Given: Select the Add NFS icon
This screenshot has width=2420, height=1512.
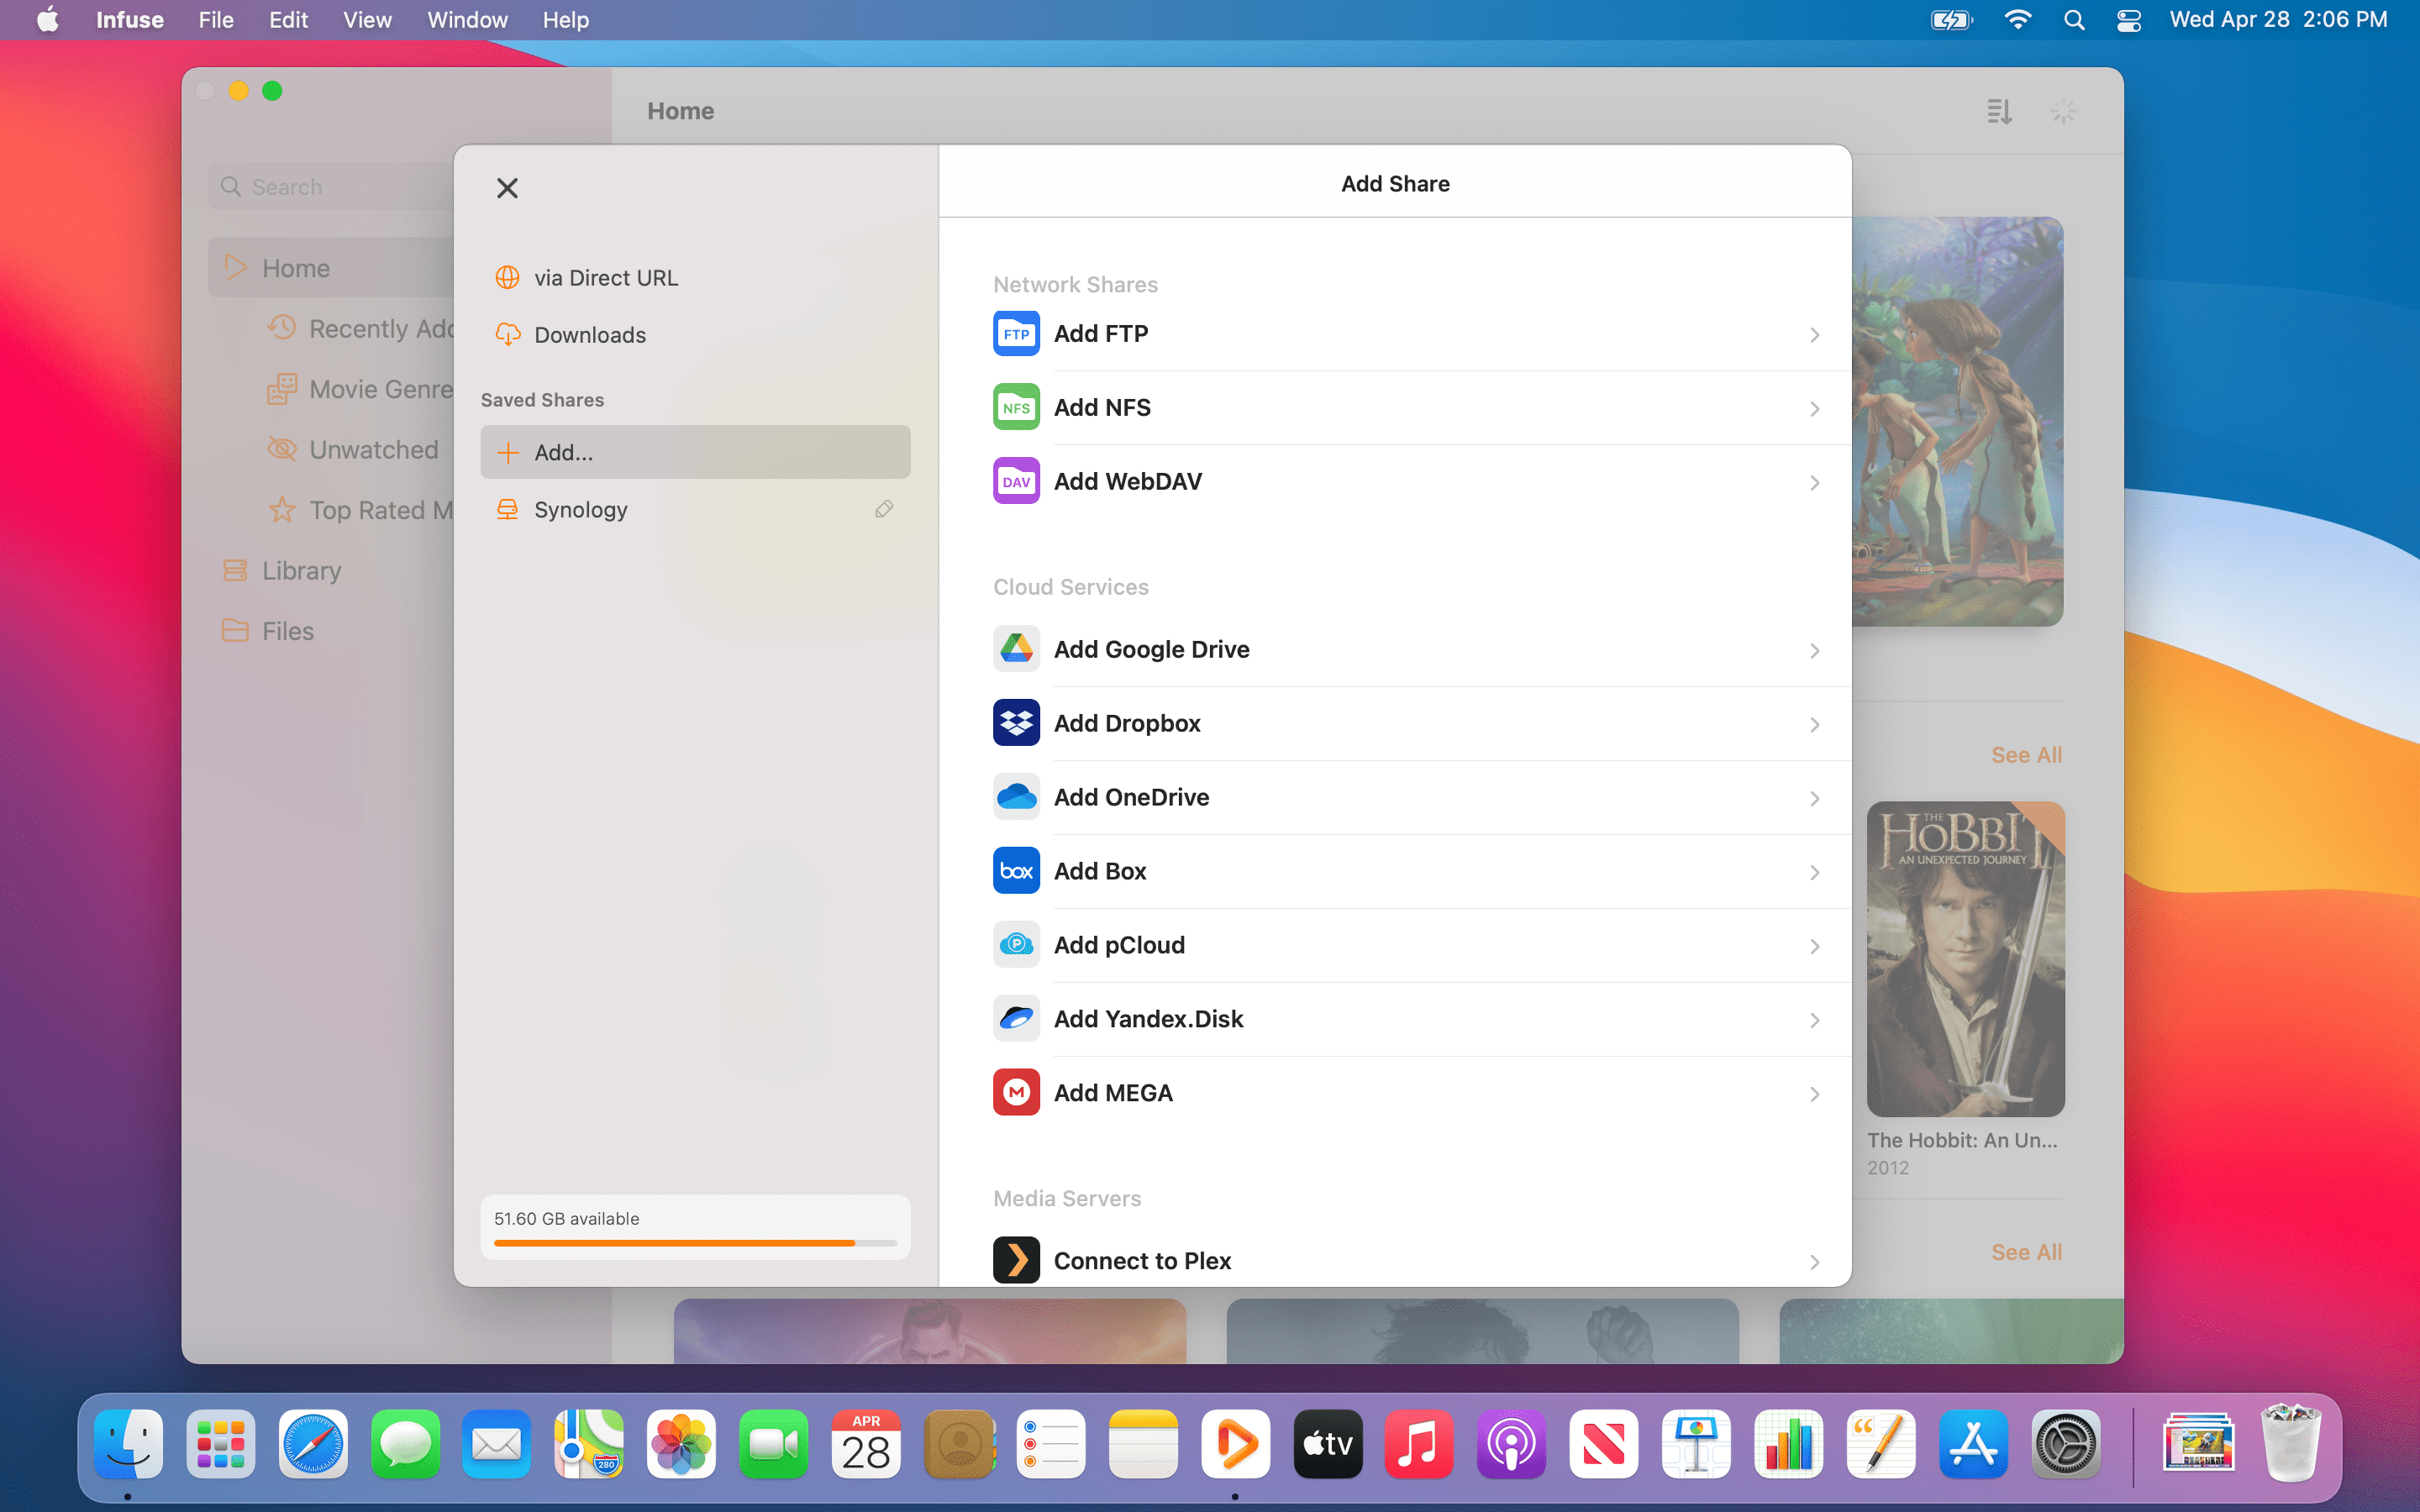Looking at the screenshot, I should click(1015, 407).
